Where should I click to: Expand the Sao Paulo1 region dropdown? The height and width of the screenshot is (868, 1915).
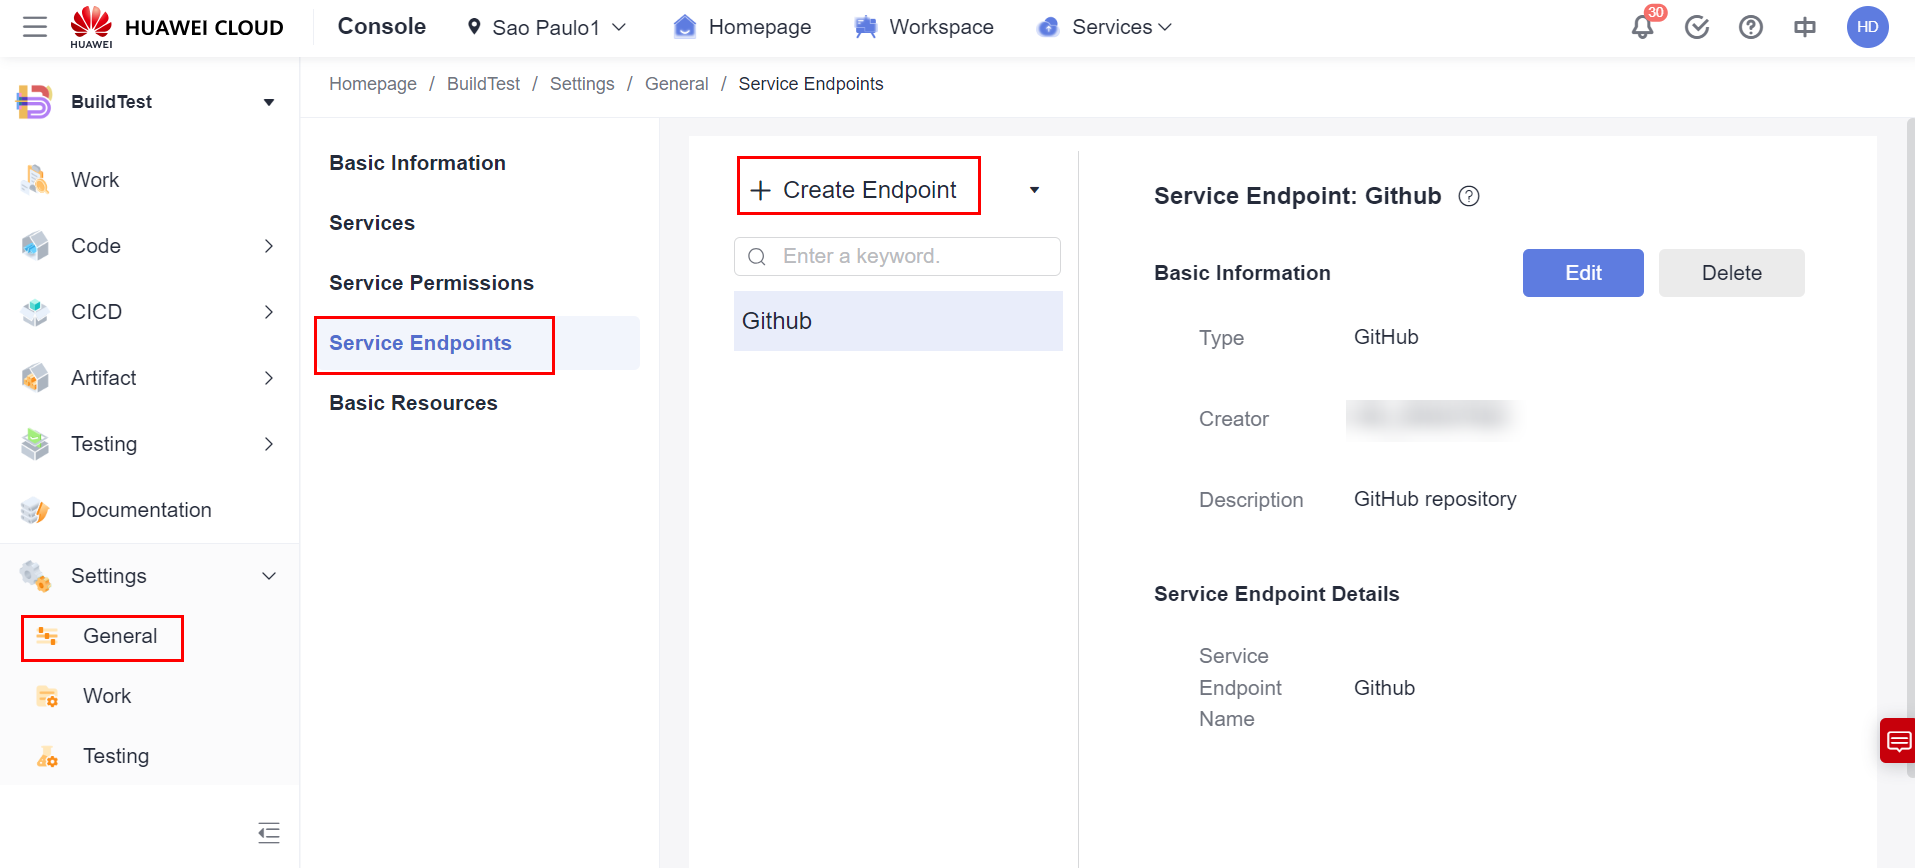[x=547, y=27]
